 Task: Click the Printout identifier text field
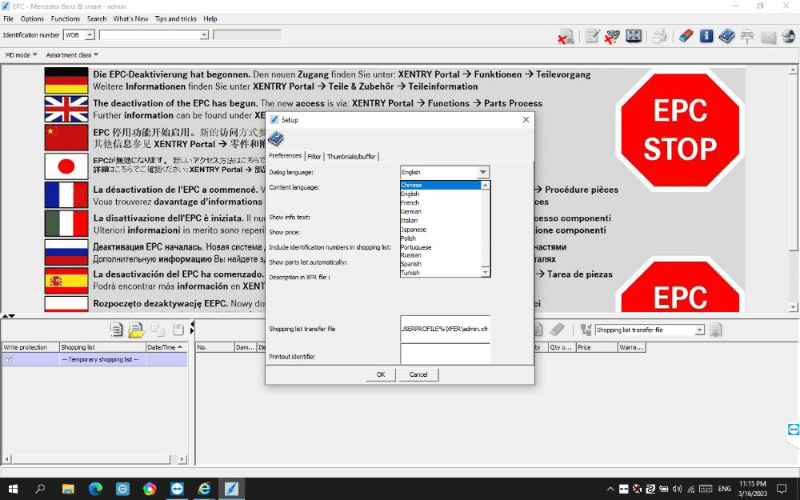pyautogui.click(x=445, y=353)
